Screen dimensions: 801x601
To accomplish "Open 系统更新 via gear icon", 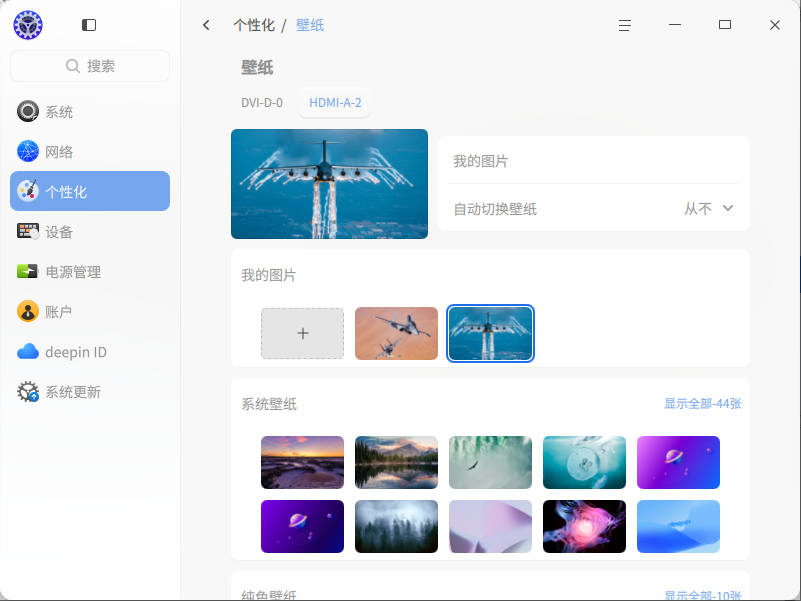I will (x=28, y=392).
